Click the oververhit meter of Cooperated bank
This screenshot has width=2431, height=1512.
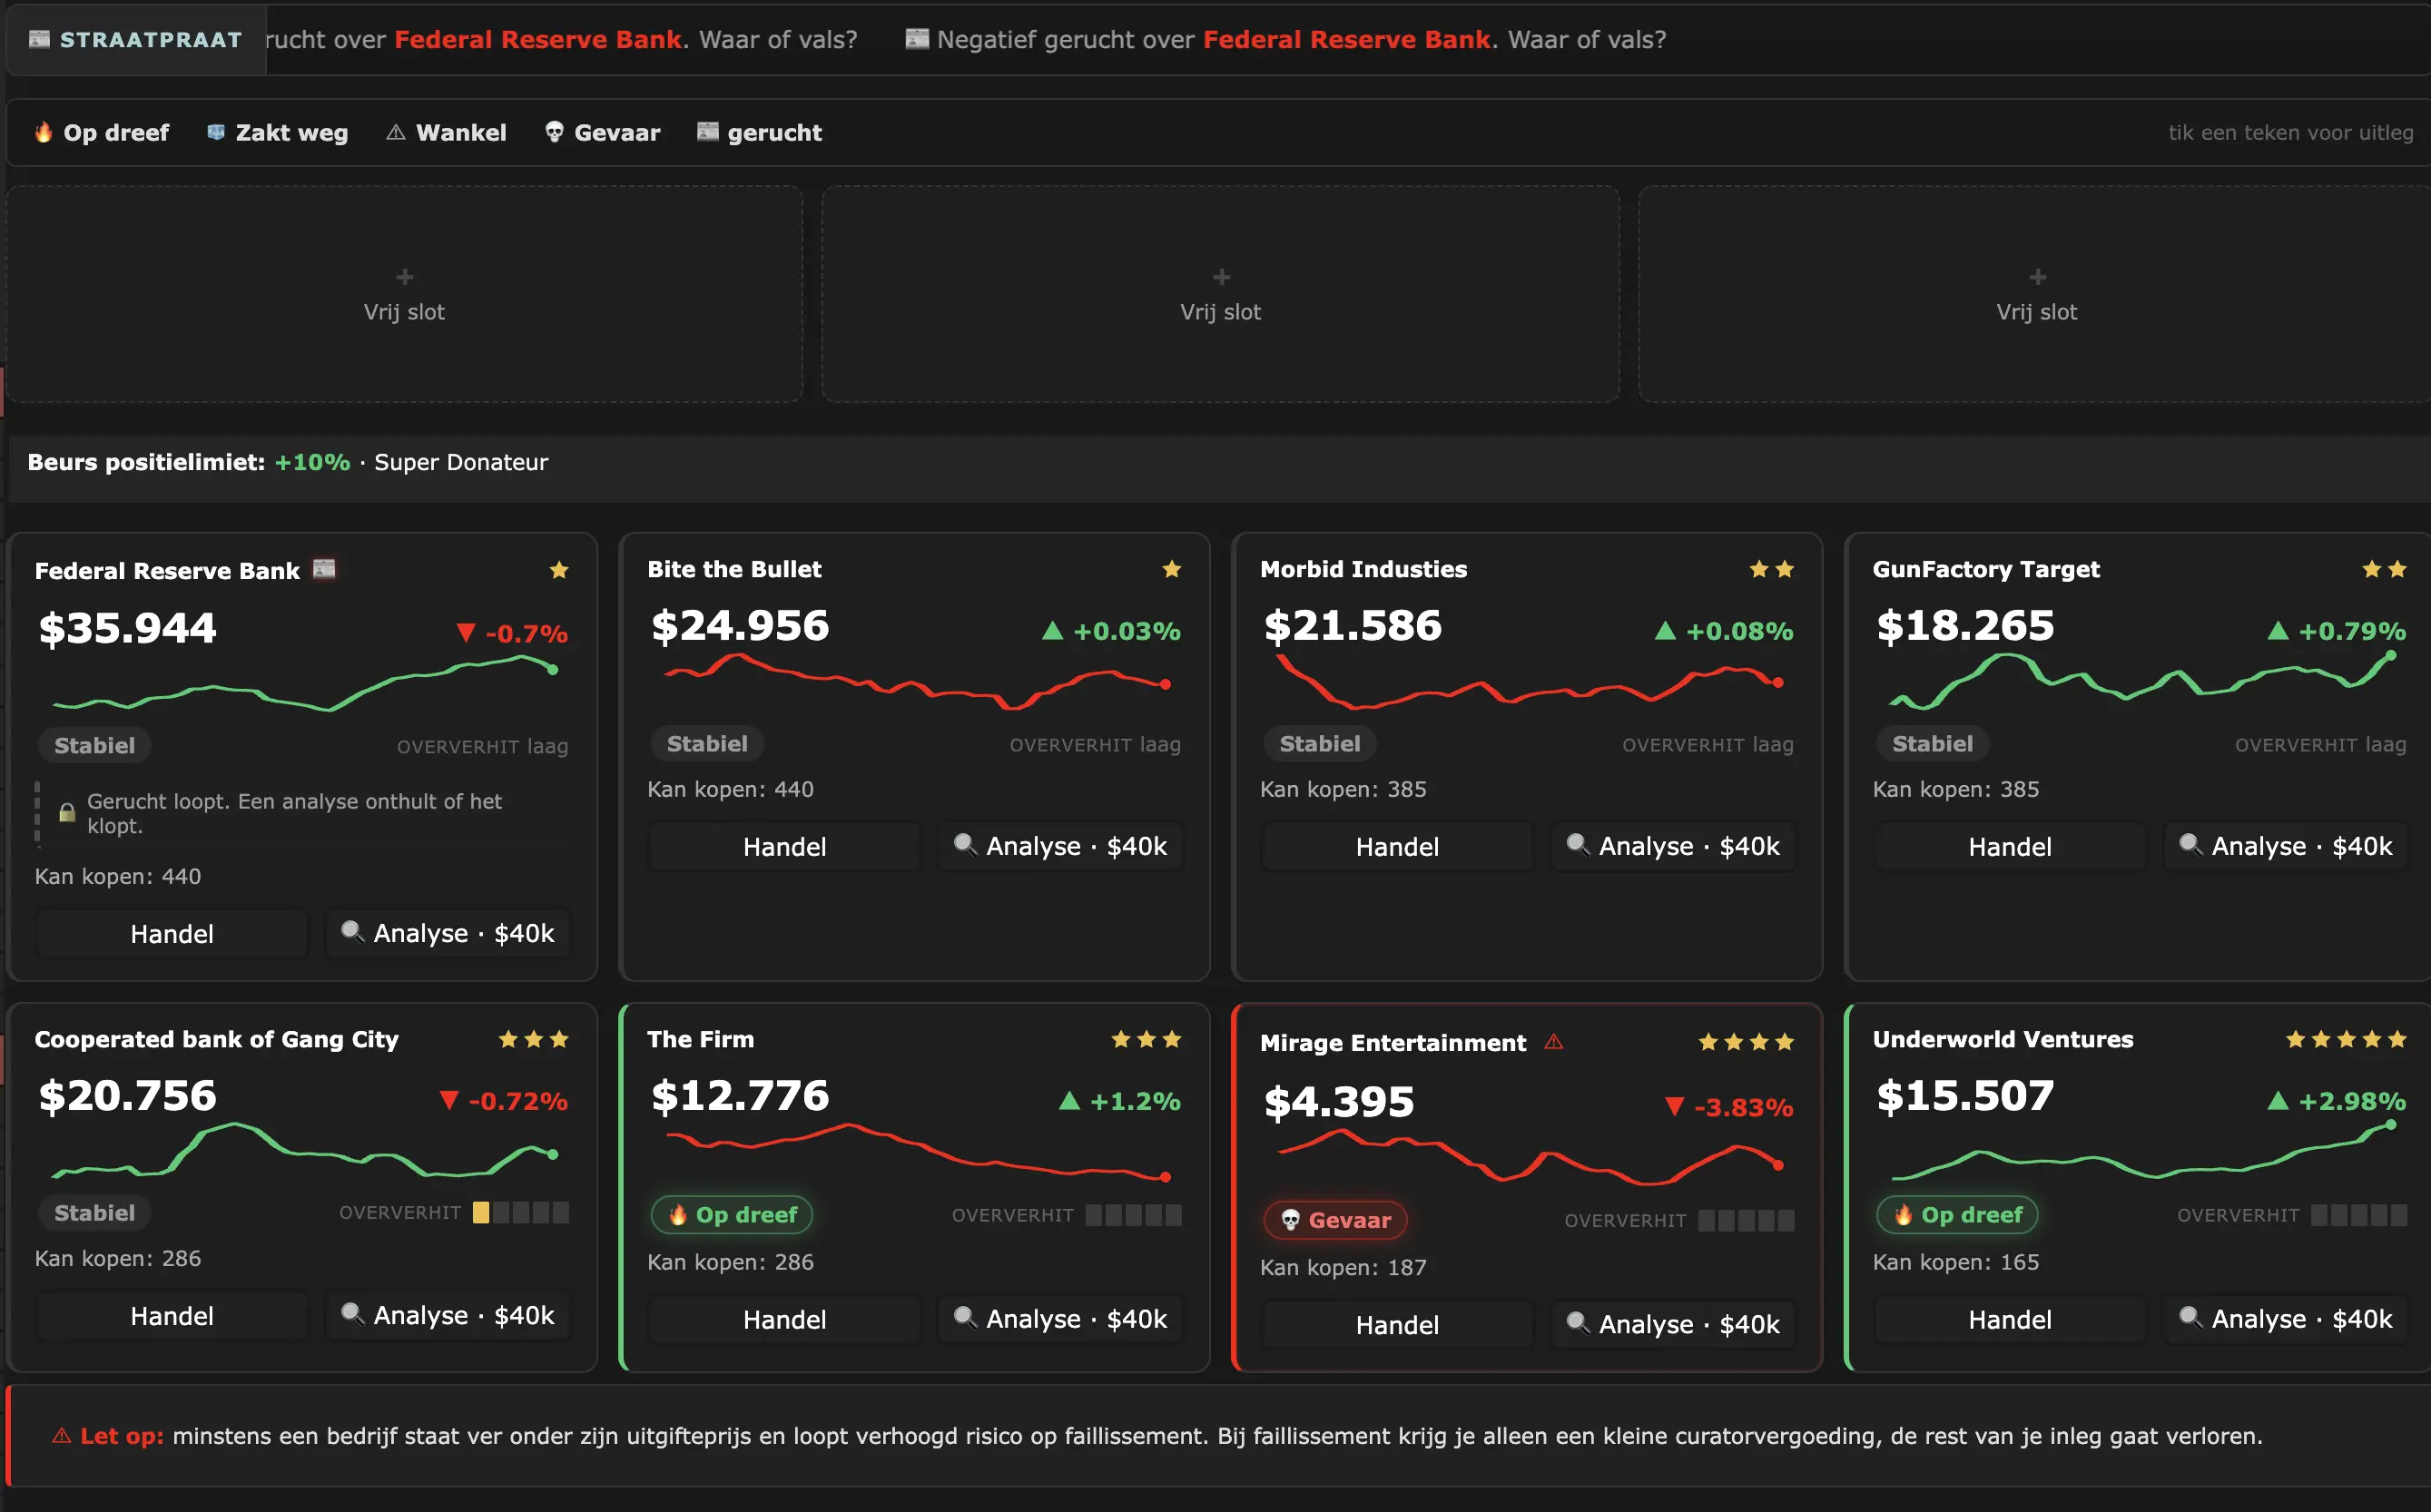(x=520, y=1213)
